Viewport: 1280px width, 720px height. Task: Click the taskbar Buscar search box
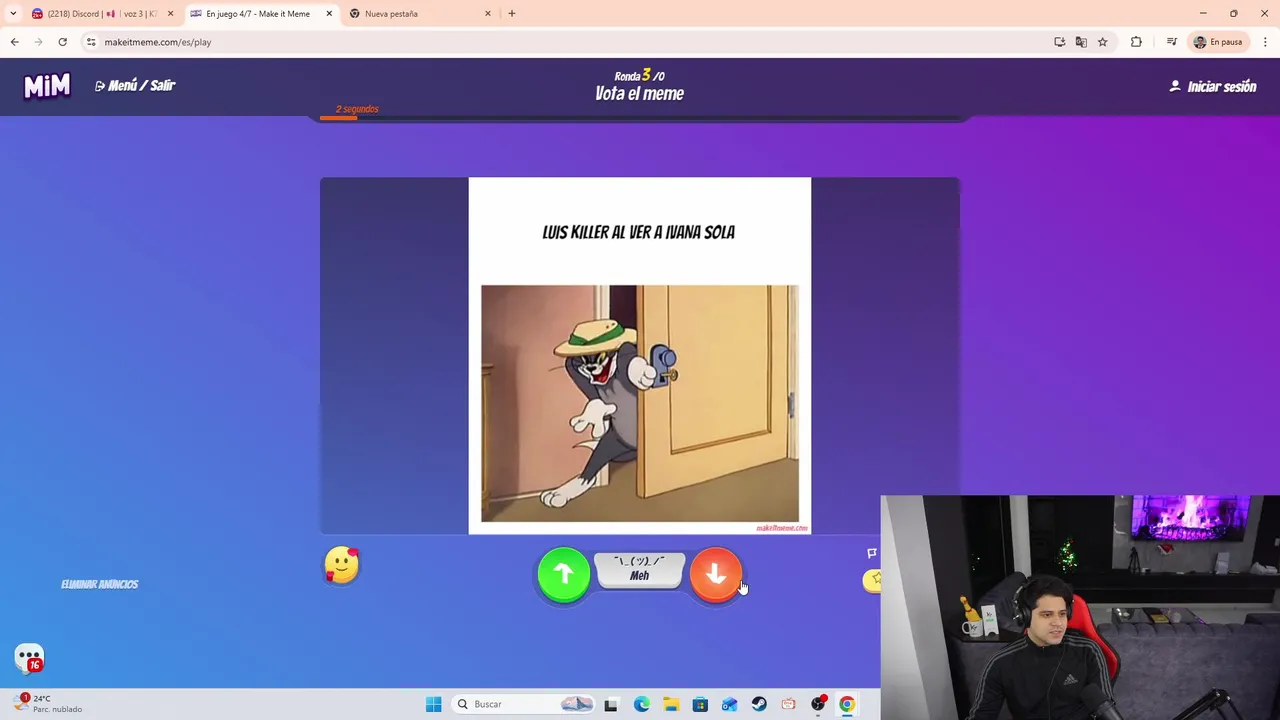pos(524,704)
